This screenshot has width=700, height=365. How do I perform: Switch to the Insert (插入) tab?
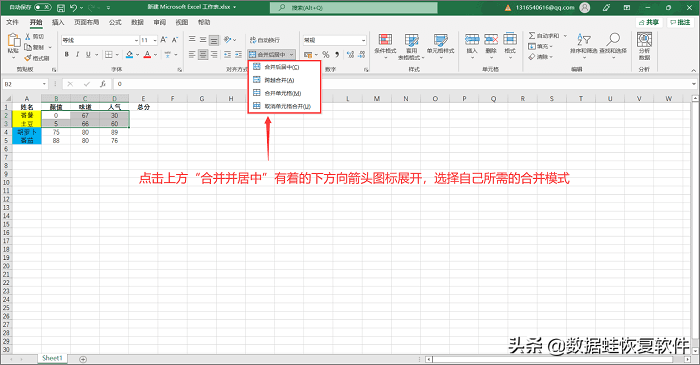click(x=58, y=22)
